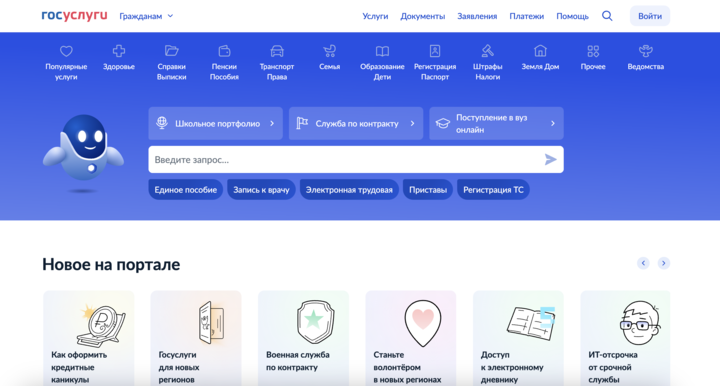
Task: Open the Школьное портфолио shortcut
Action: click(x=215, y=123)
